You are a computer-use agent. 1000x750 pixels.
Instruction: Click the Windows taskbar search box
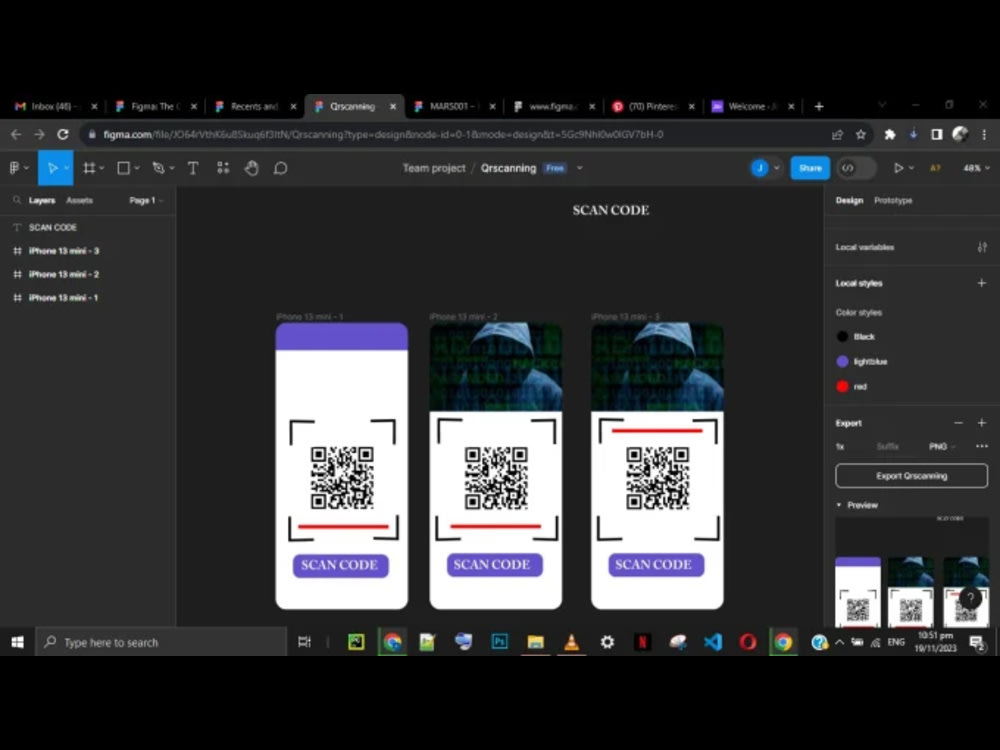coord(161,642)
